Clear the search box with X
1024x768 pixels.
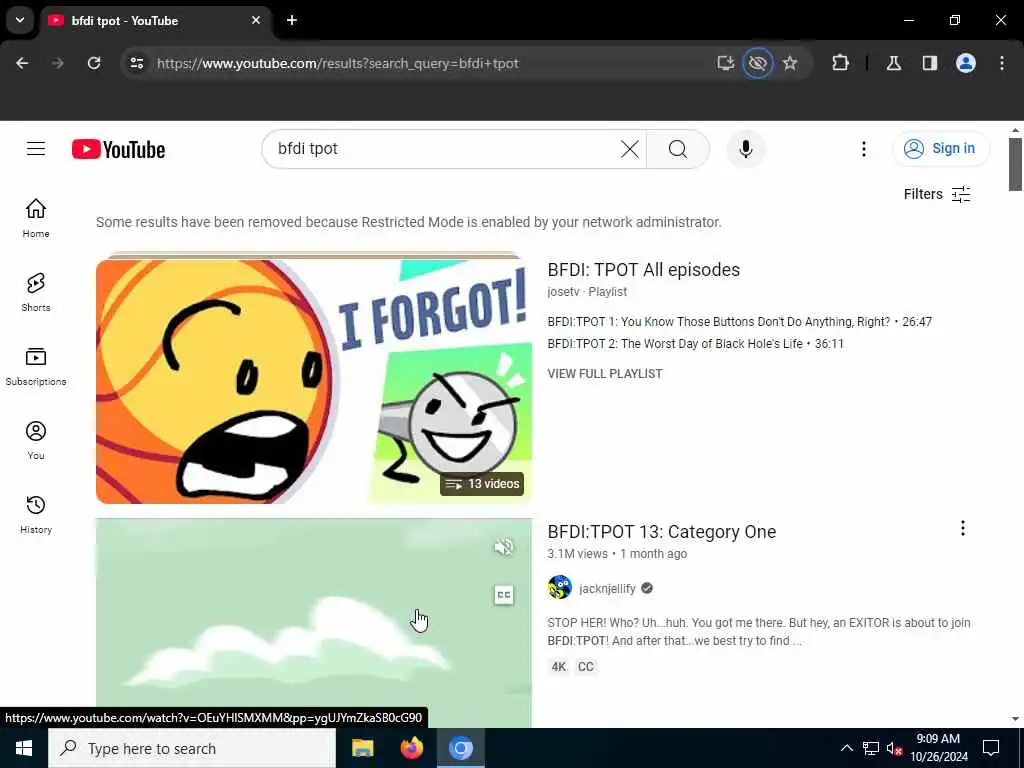click(630, 149)
